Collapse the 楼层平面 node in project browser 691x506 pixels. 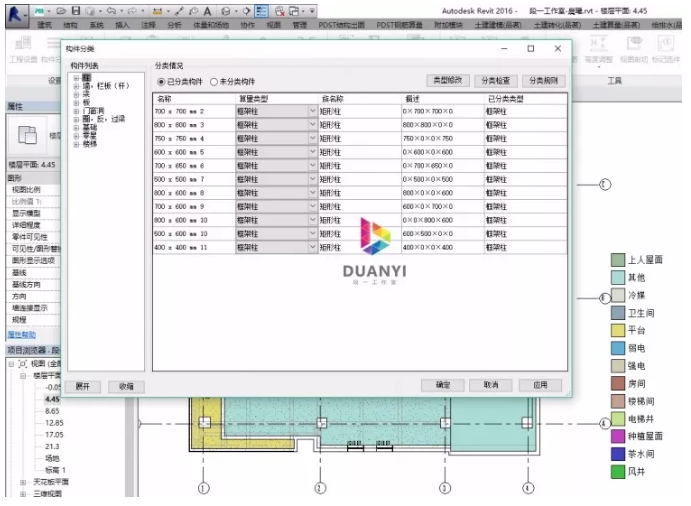23,376
